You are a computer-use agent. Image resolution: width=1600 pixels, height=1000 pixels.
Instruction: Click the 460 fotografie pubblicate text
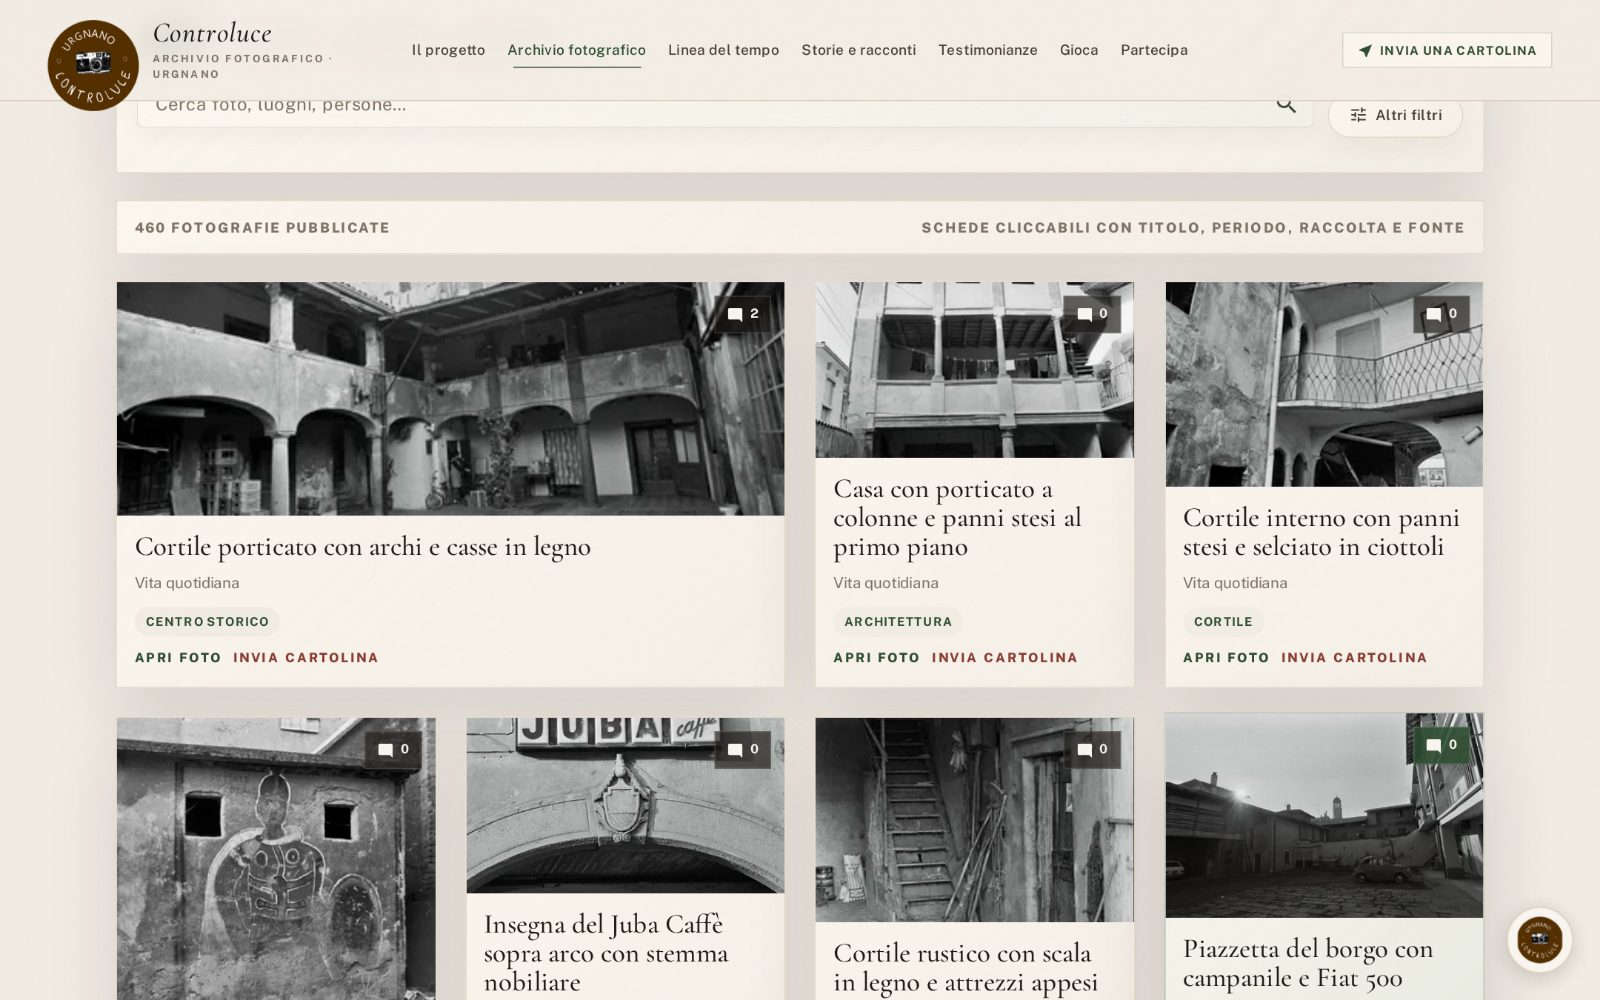[262, 228]
